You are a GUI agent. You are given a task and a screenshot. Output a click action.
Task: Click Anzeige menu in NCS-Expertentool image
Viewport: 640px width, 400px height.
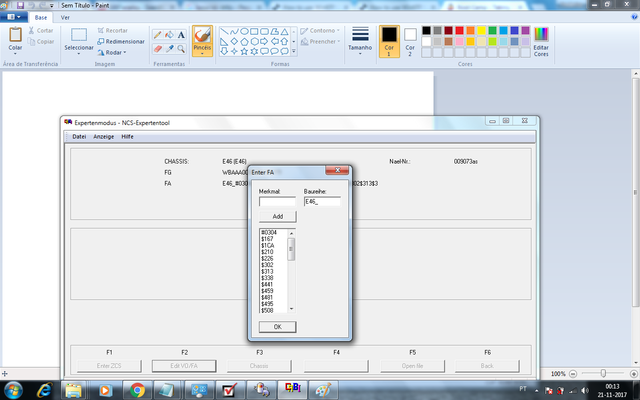104,137
